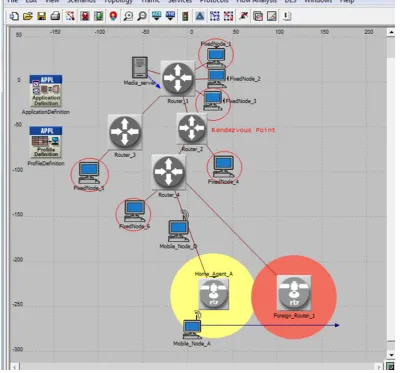Screen dimensions: 400x373
Task: Click the blue dotted grid toolbar icon
Action: coord(214,16)
